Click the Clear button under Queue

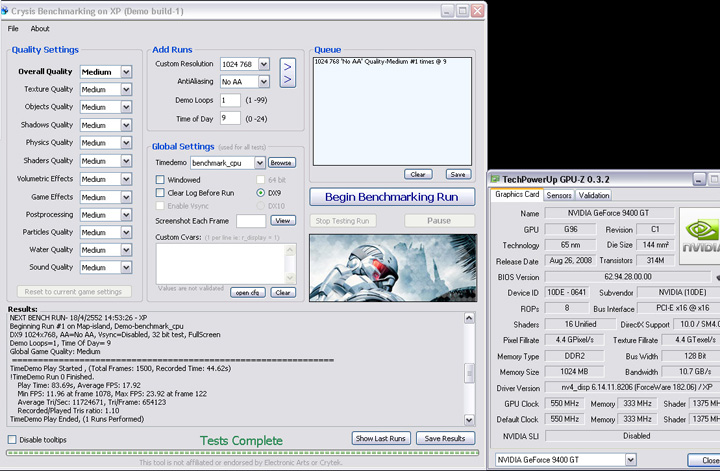pos(418,174)
